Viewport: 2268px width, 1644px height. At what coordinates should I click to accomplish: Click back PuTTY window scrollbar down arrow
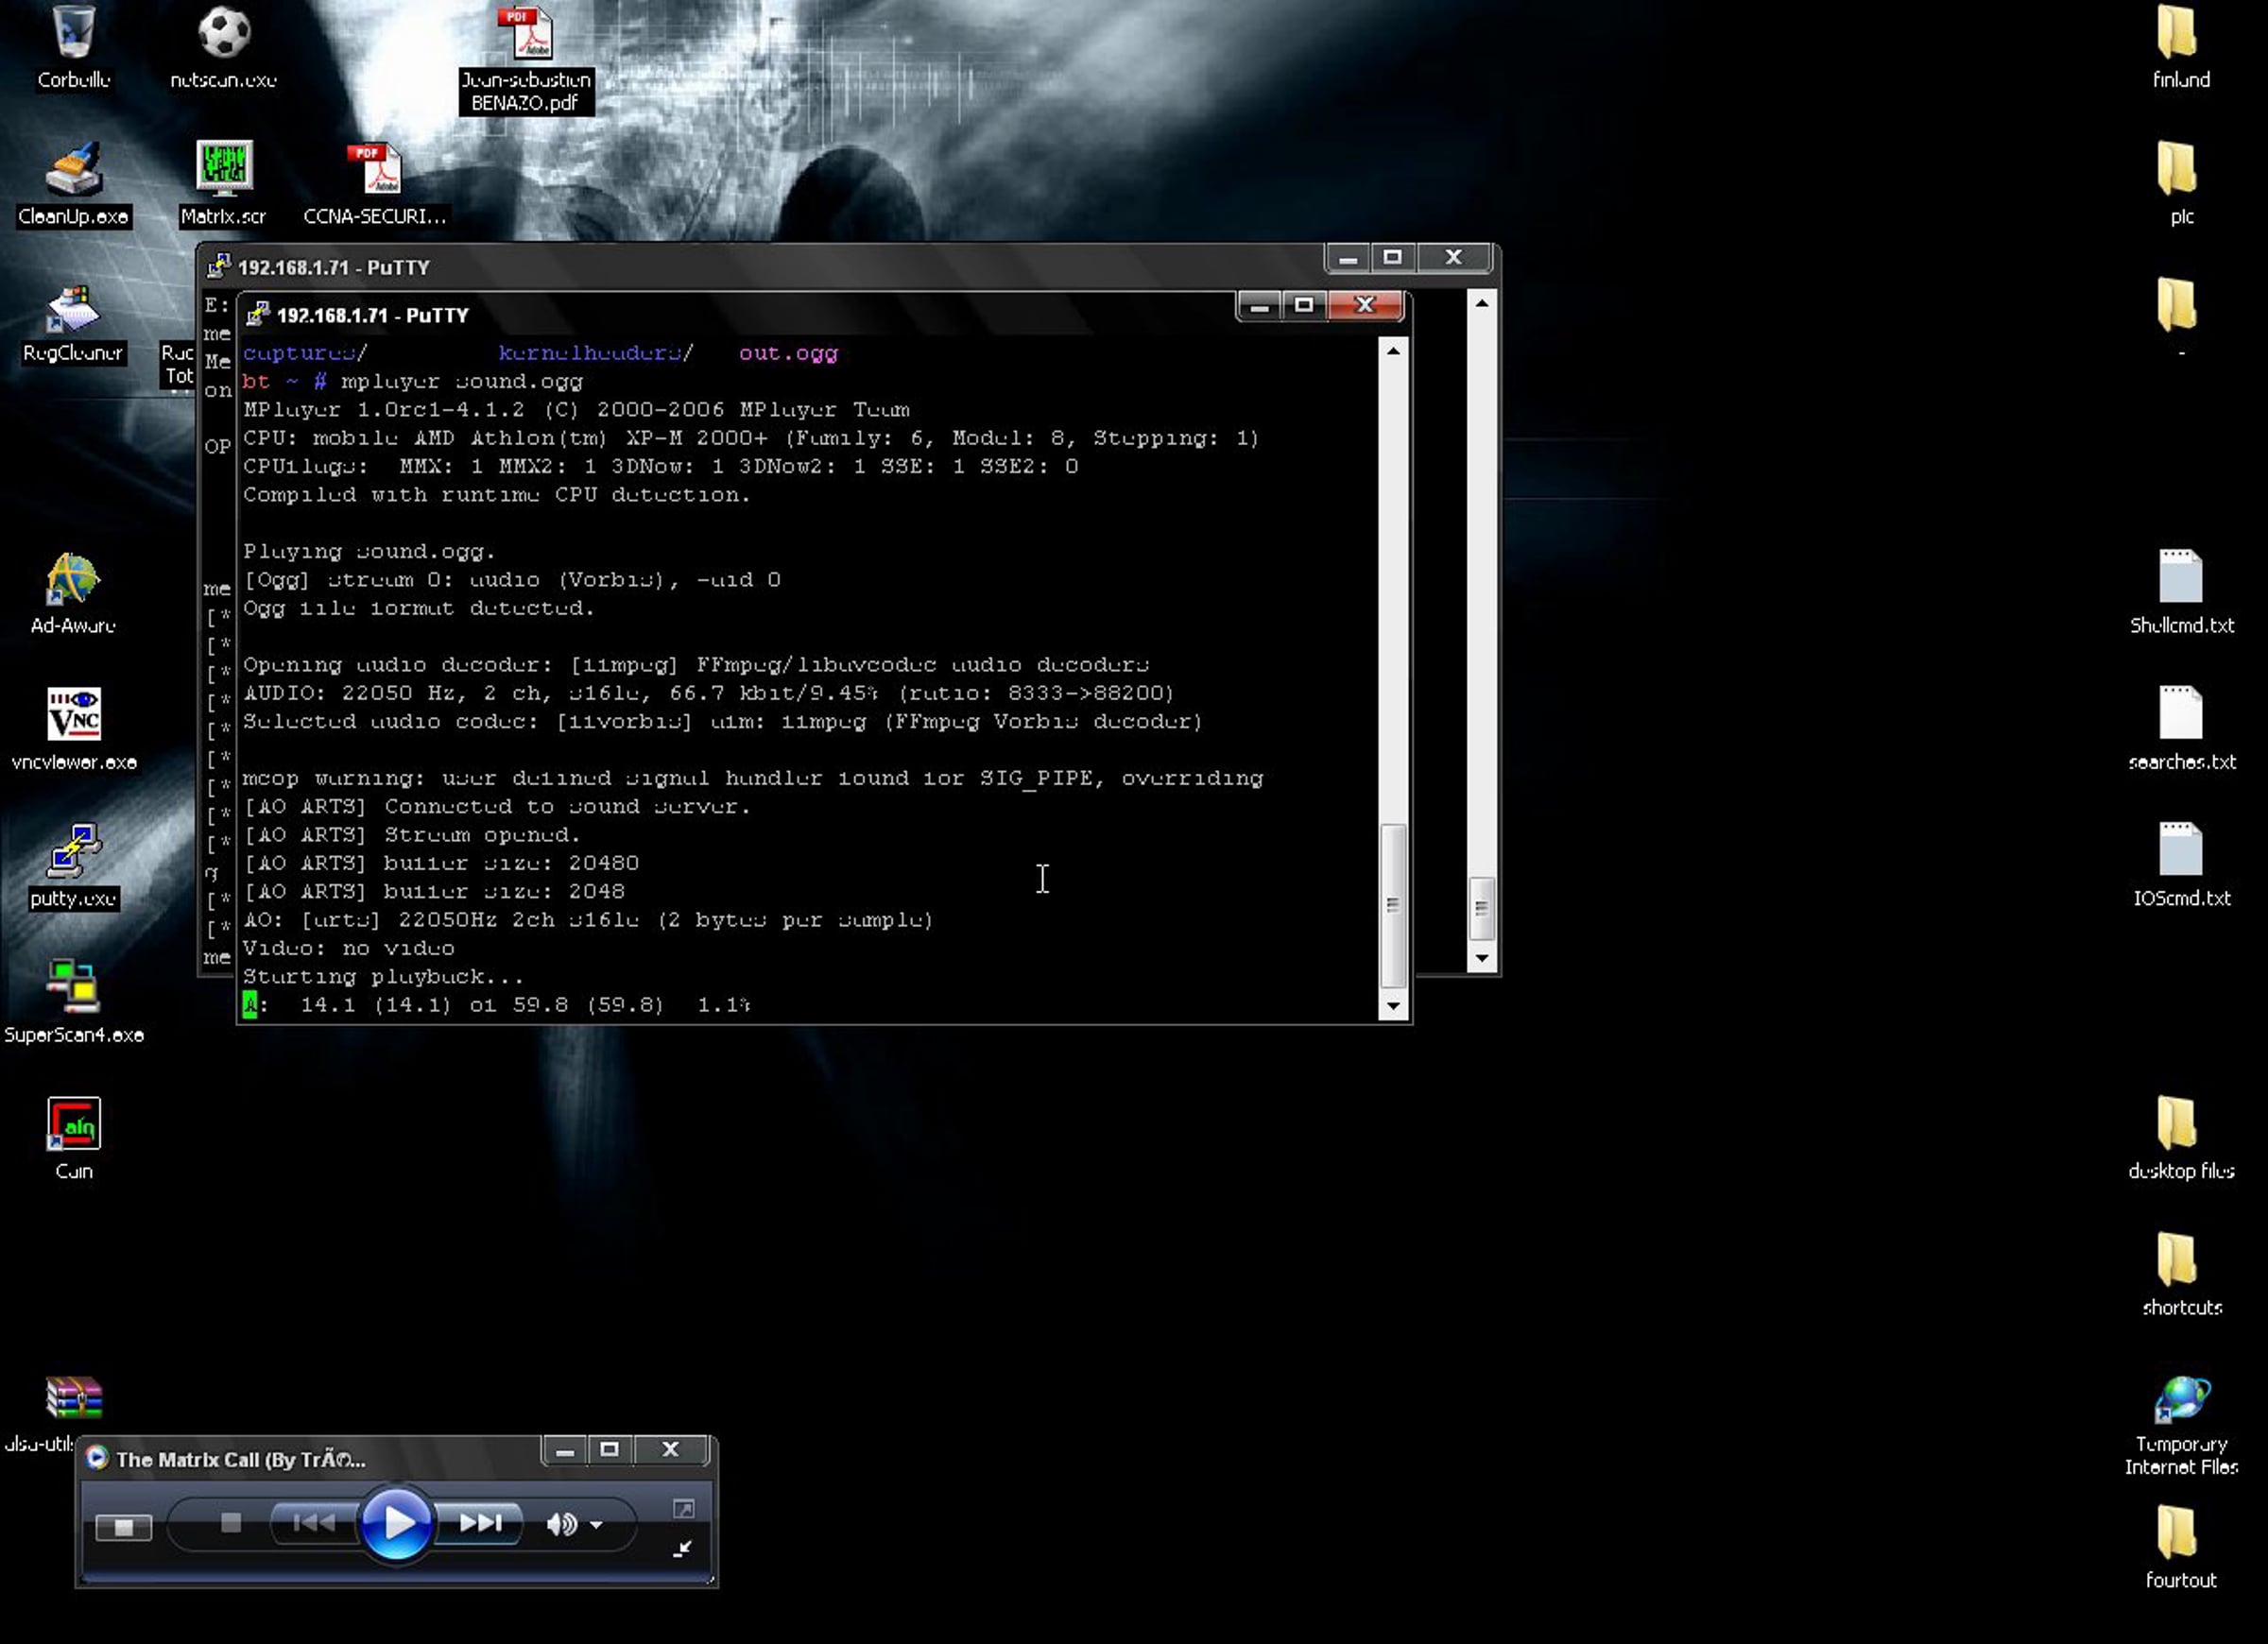pyautogui.click(x=1482, y=958)
